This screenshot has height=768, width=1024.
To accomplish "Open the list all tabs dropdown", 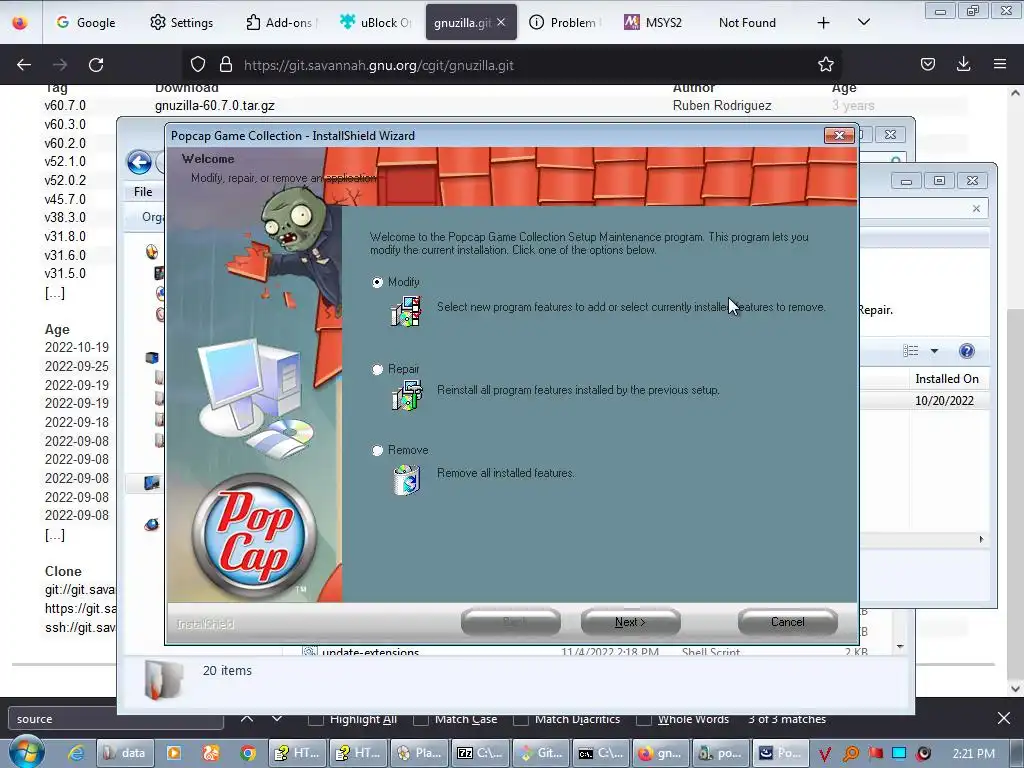I will [864, 22].
